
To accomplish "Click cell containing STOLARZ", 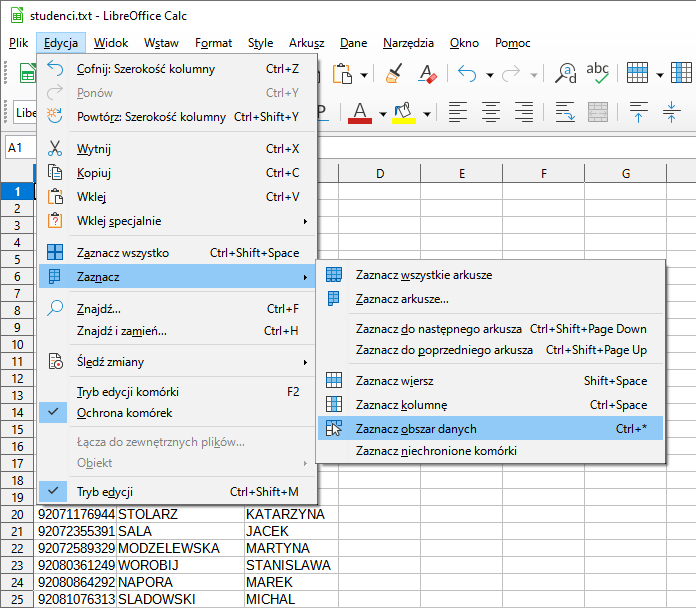I will (181, 514).
